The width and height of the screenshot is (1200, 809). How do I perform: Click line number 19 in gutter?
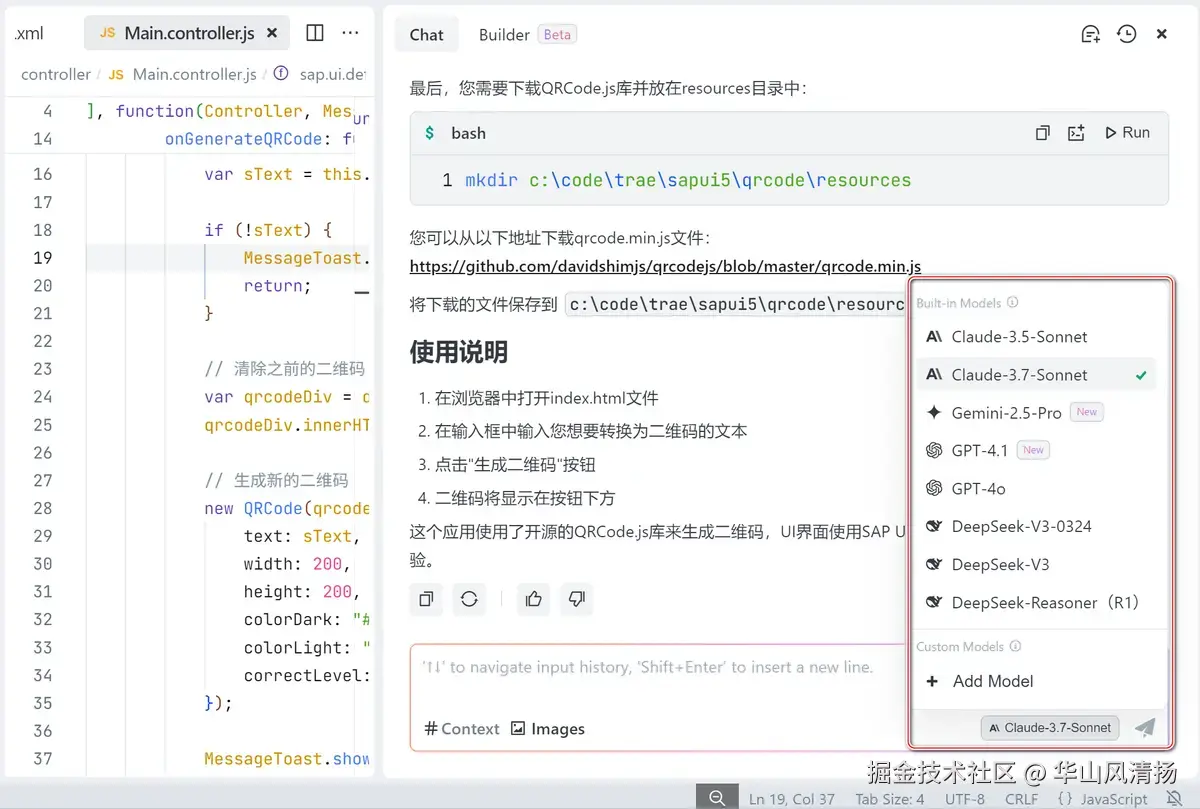(x=42, y=258)
